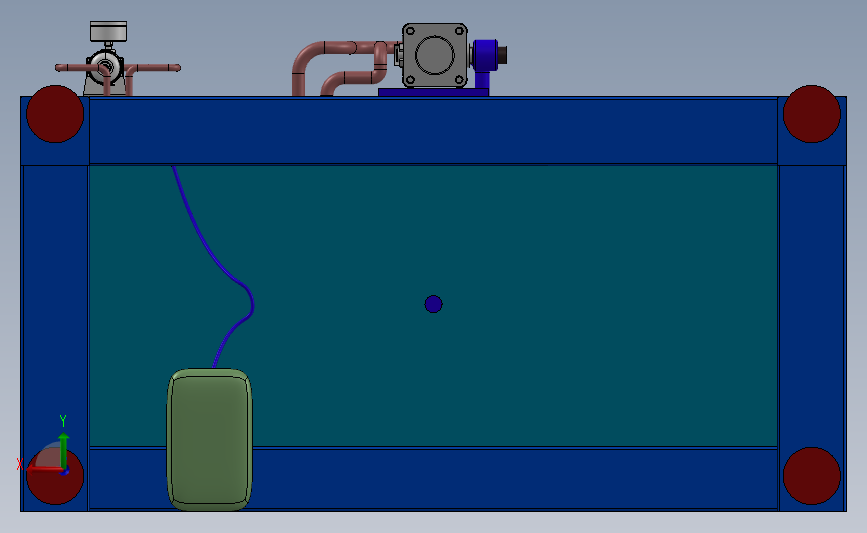The image size is (867, 533).
Task: Select the bottom blue frame beam right of canister
Action: (515, 479)
